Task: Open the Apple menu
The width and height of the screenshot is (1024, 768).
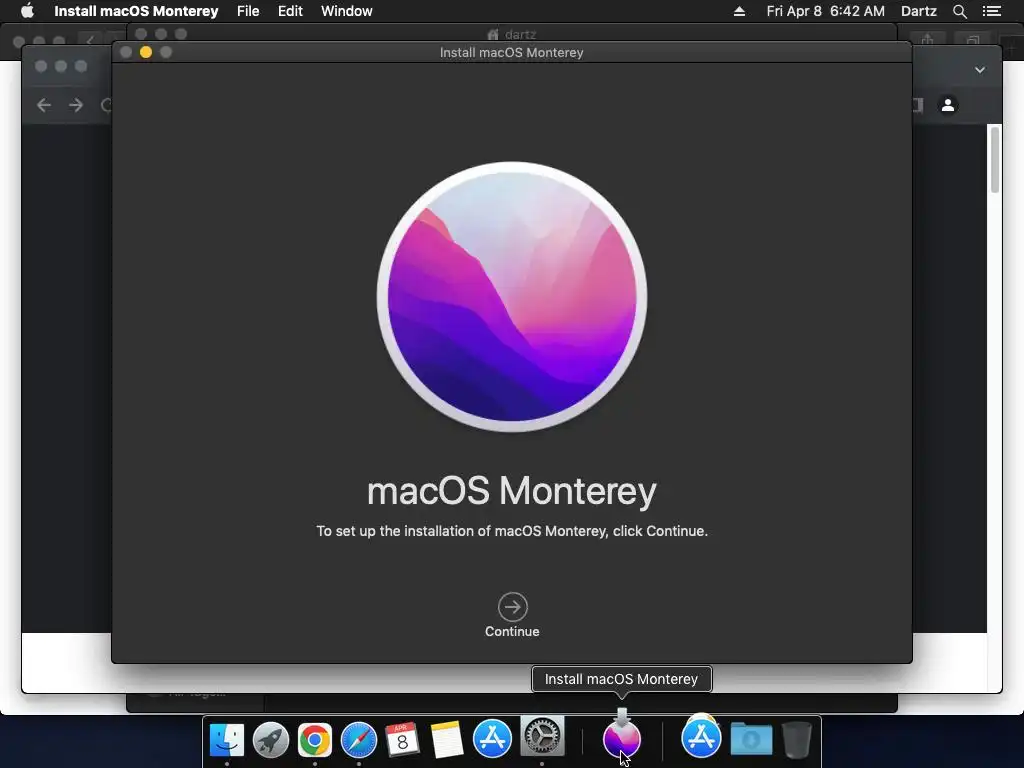Action: click(x=27, y=11)
